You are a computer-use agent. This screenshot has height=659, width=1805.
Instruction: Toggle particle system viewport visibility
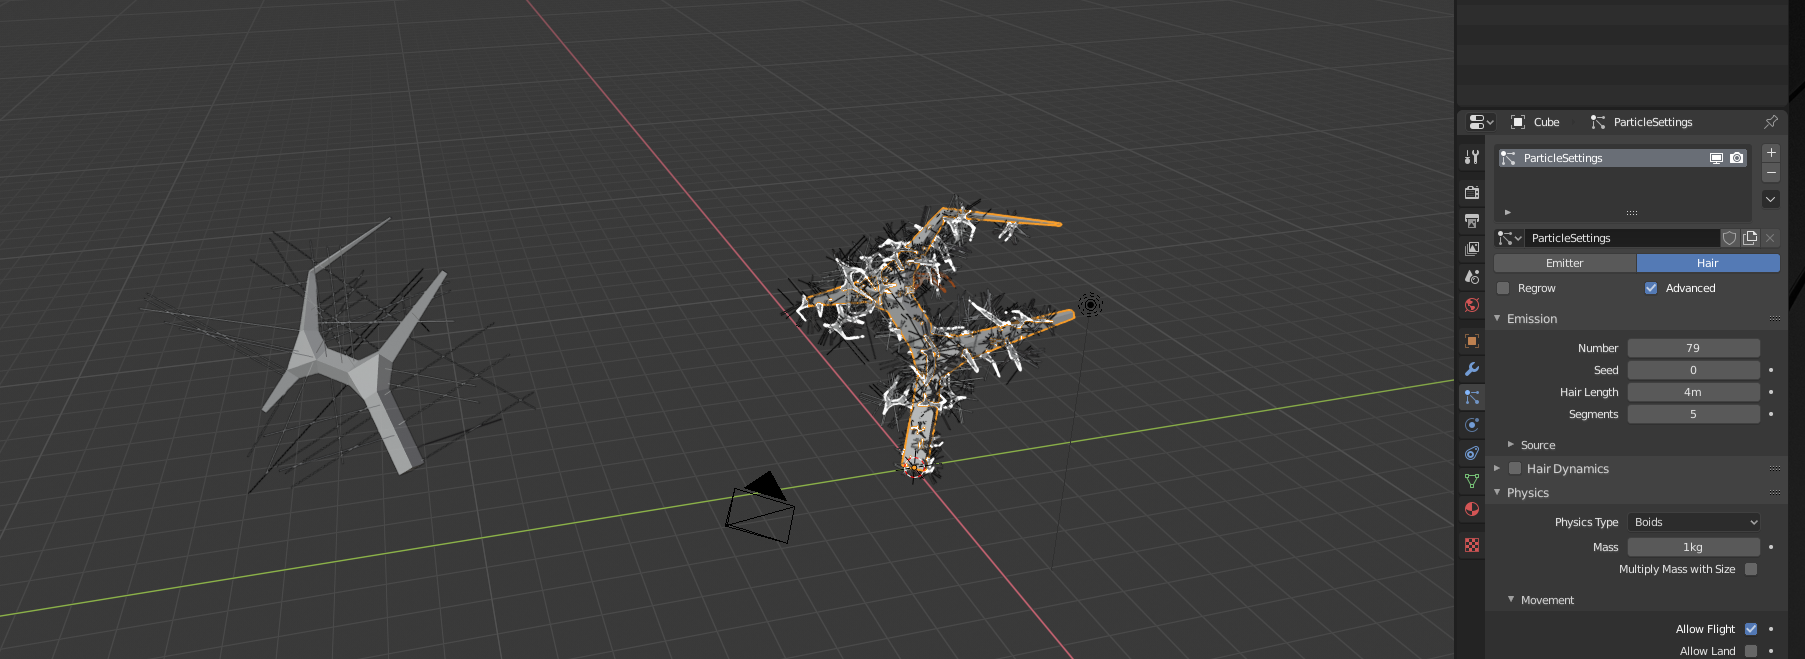tap(1716, 158)
